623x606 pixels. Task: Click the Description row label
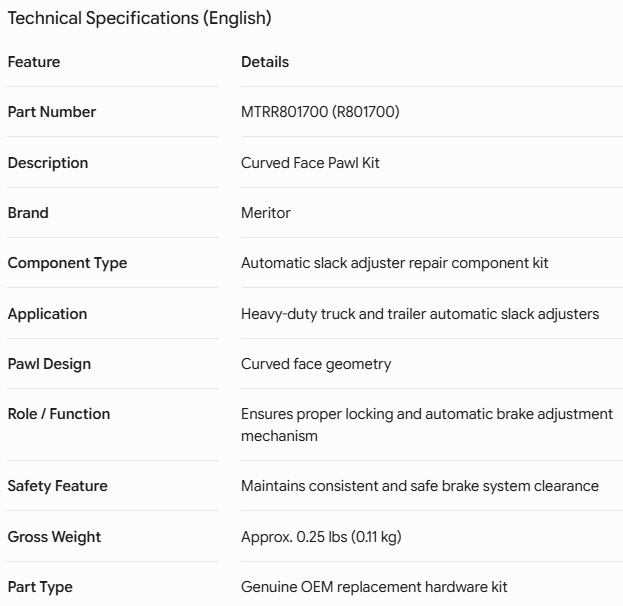click(48, 163)
